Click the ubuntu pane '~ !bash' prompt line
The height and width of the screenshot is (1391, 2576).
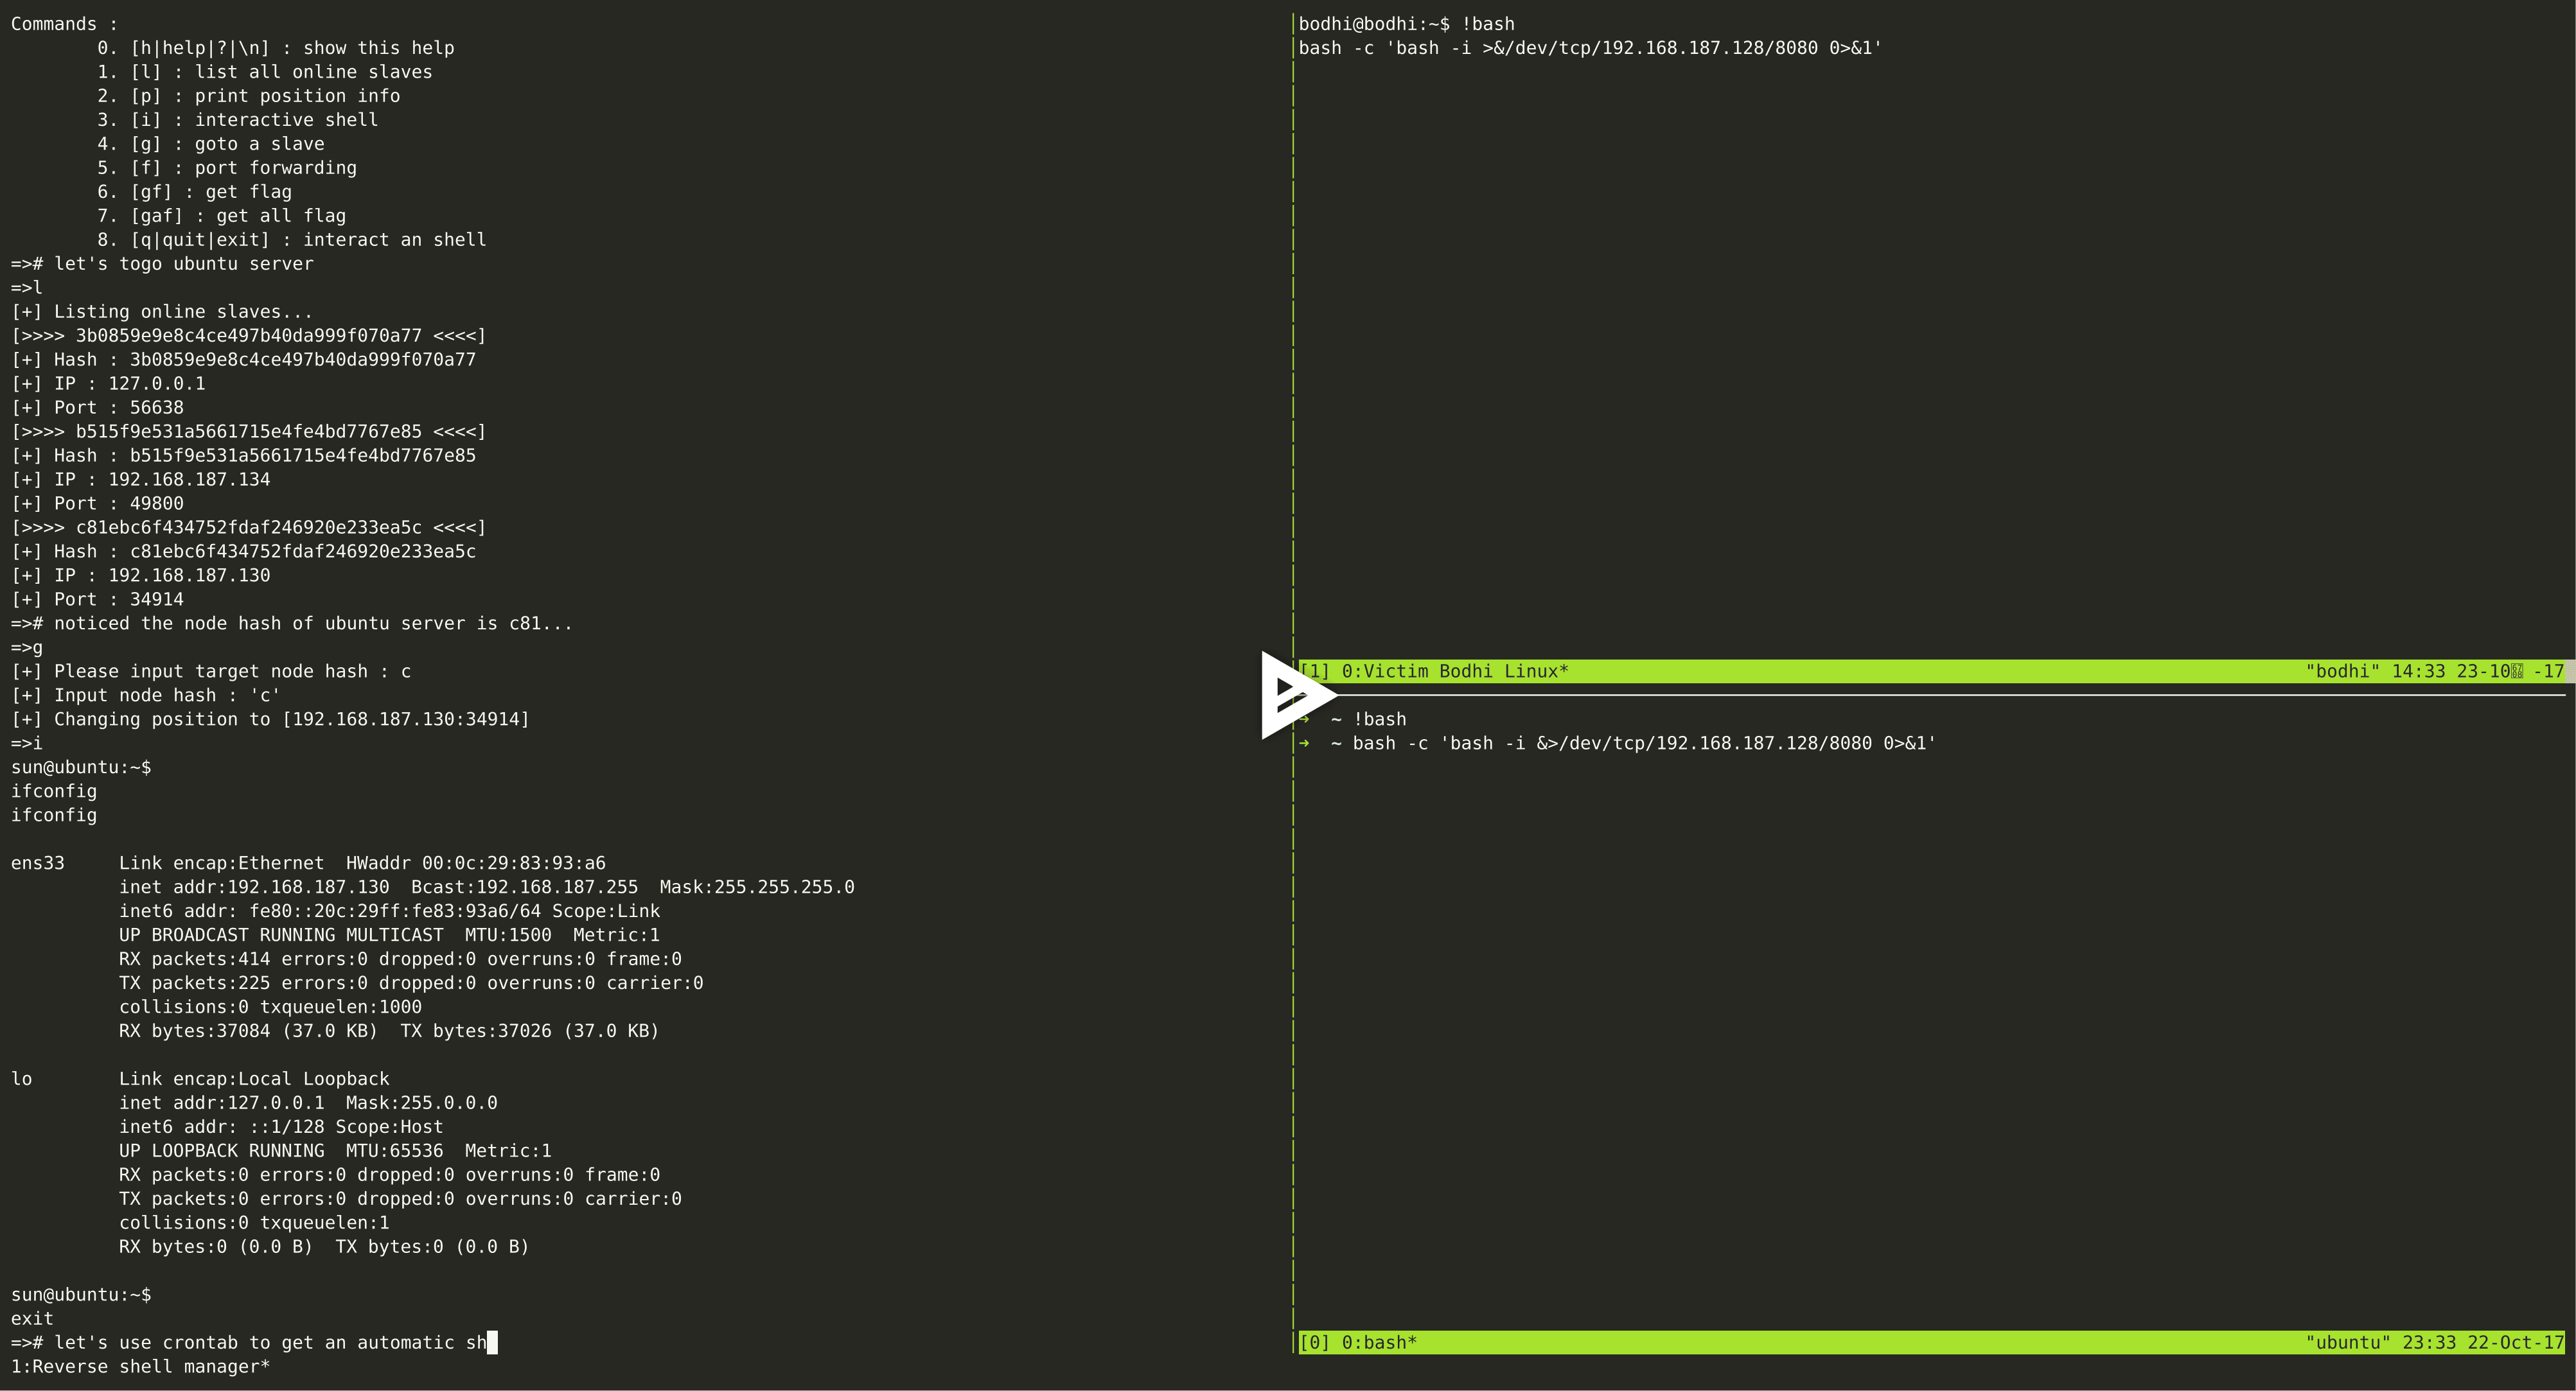coord(1353,720)
